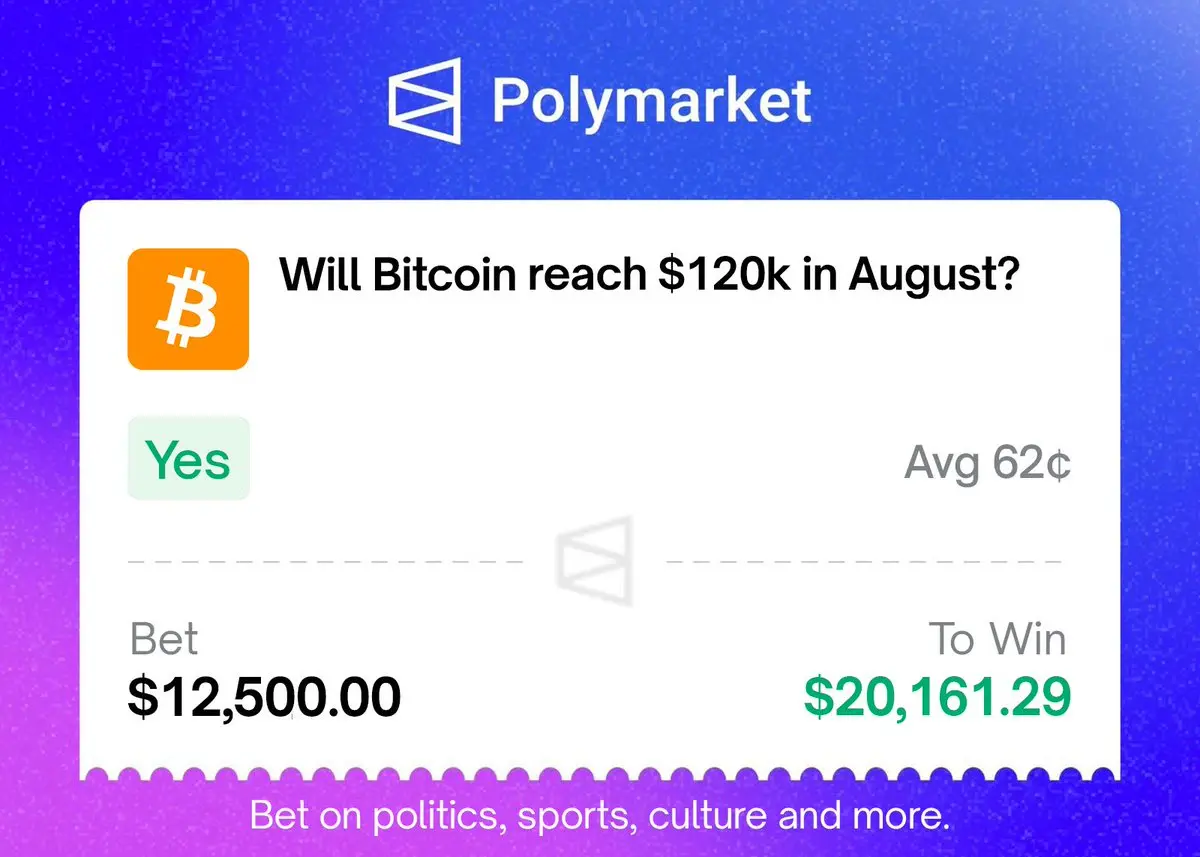Click the Polymarket logo icon at top
The image size is (1200, 857).
425,100
